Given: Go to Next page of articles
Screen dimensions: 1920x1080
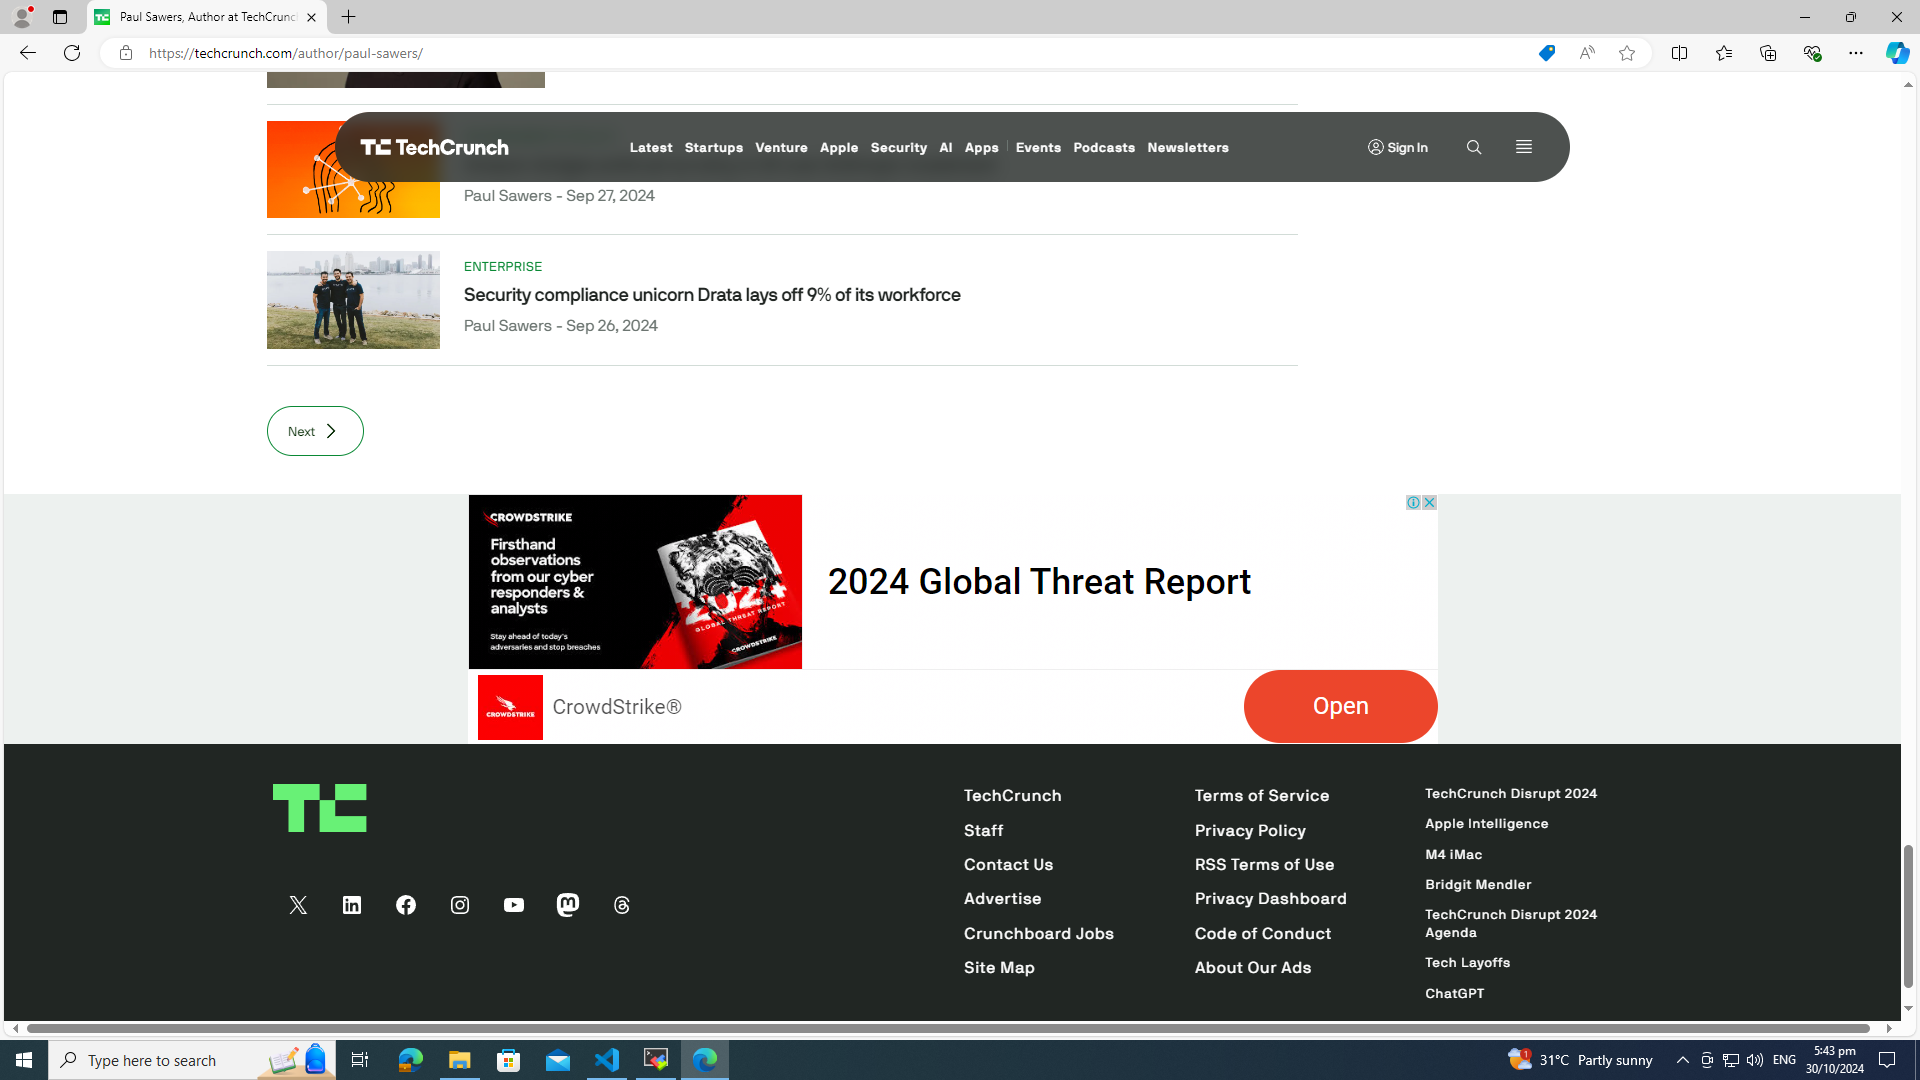Looking at the screenshot, I should [315, 431].
